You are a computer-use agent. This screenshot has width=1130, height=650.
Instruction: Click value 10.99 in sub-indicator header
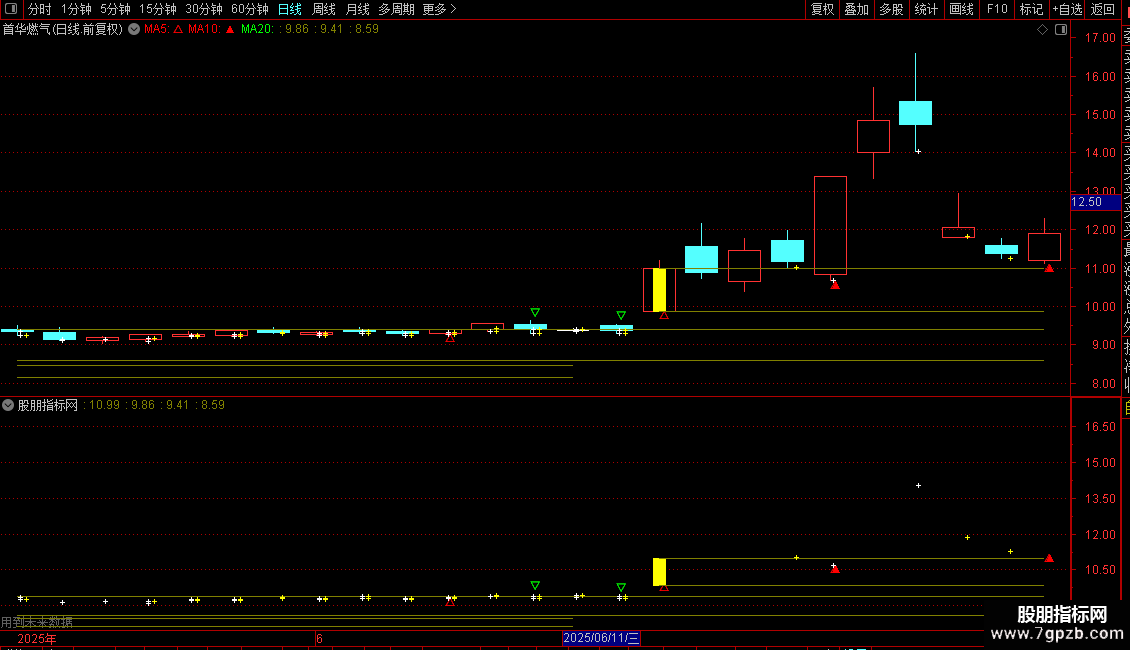coord(104,405)
